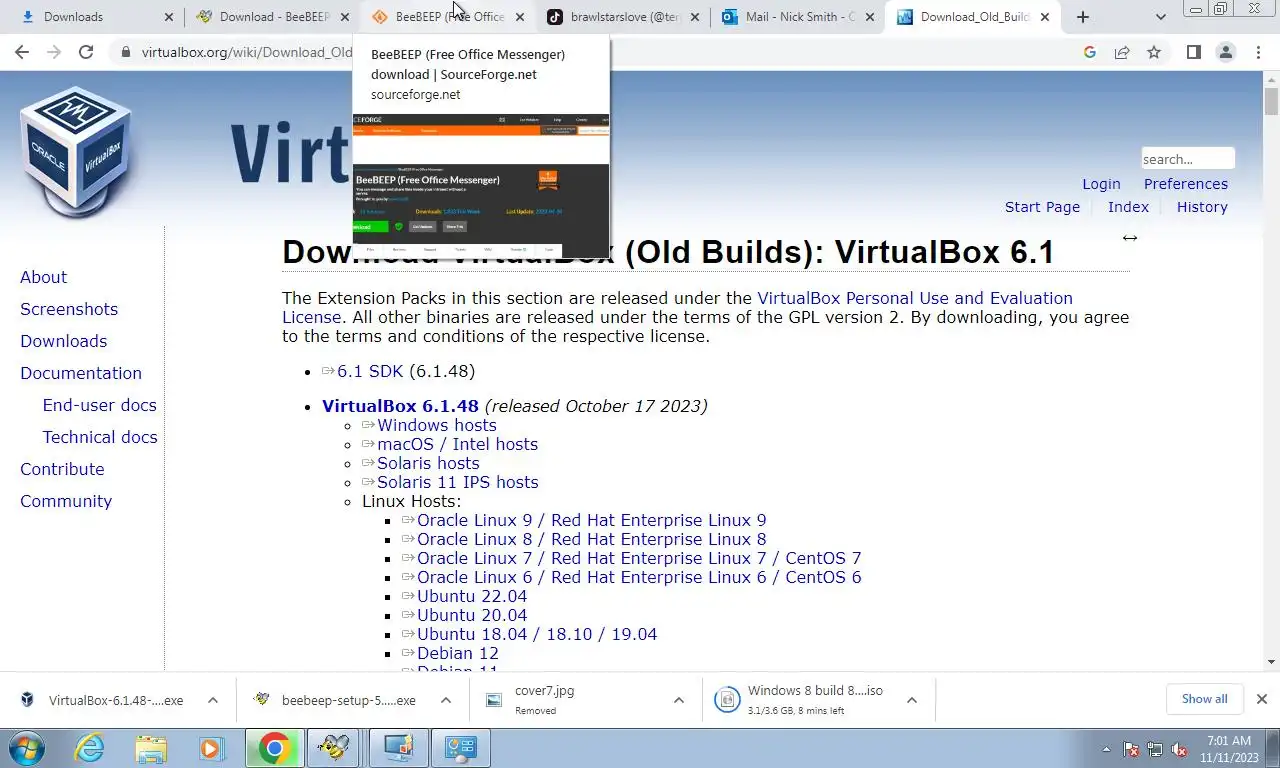The height and width of the screenshot is (768, 1280).
Task: Click the Google icon in address bar
Action: coord(1090,52)
